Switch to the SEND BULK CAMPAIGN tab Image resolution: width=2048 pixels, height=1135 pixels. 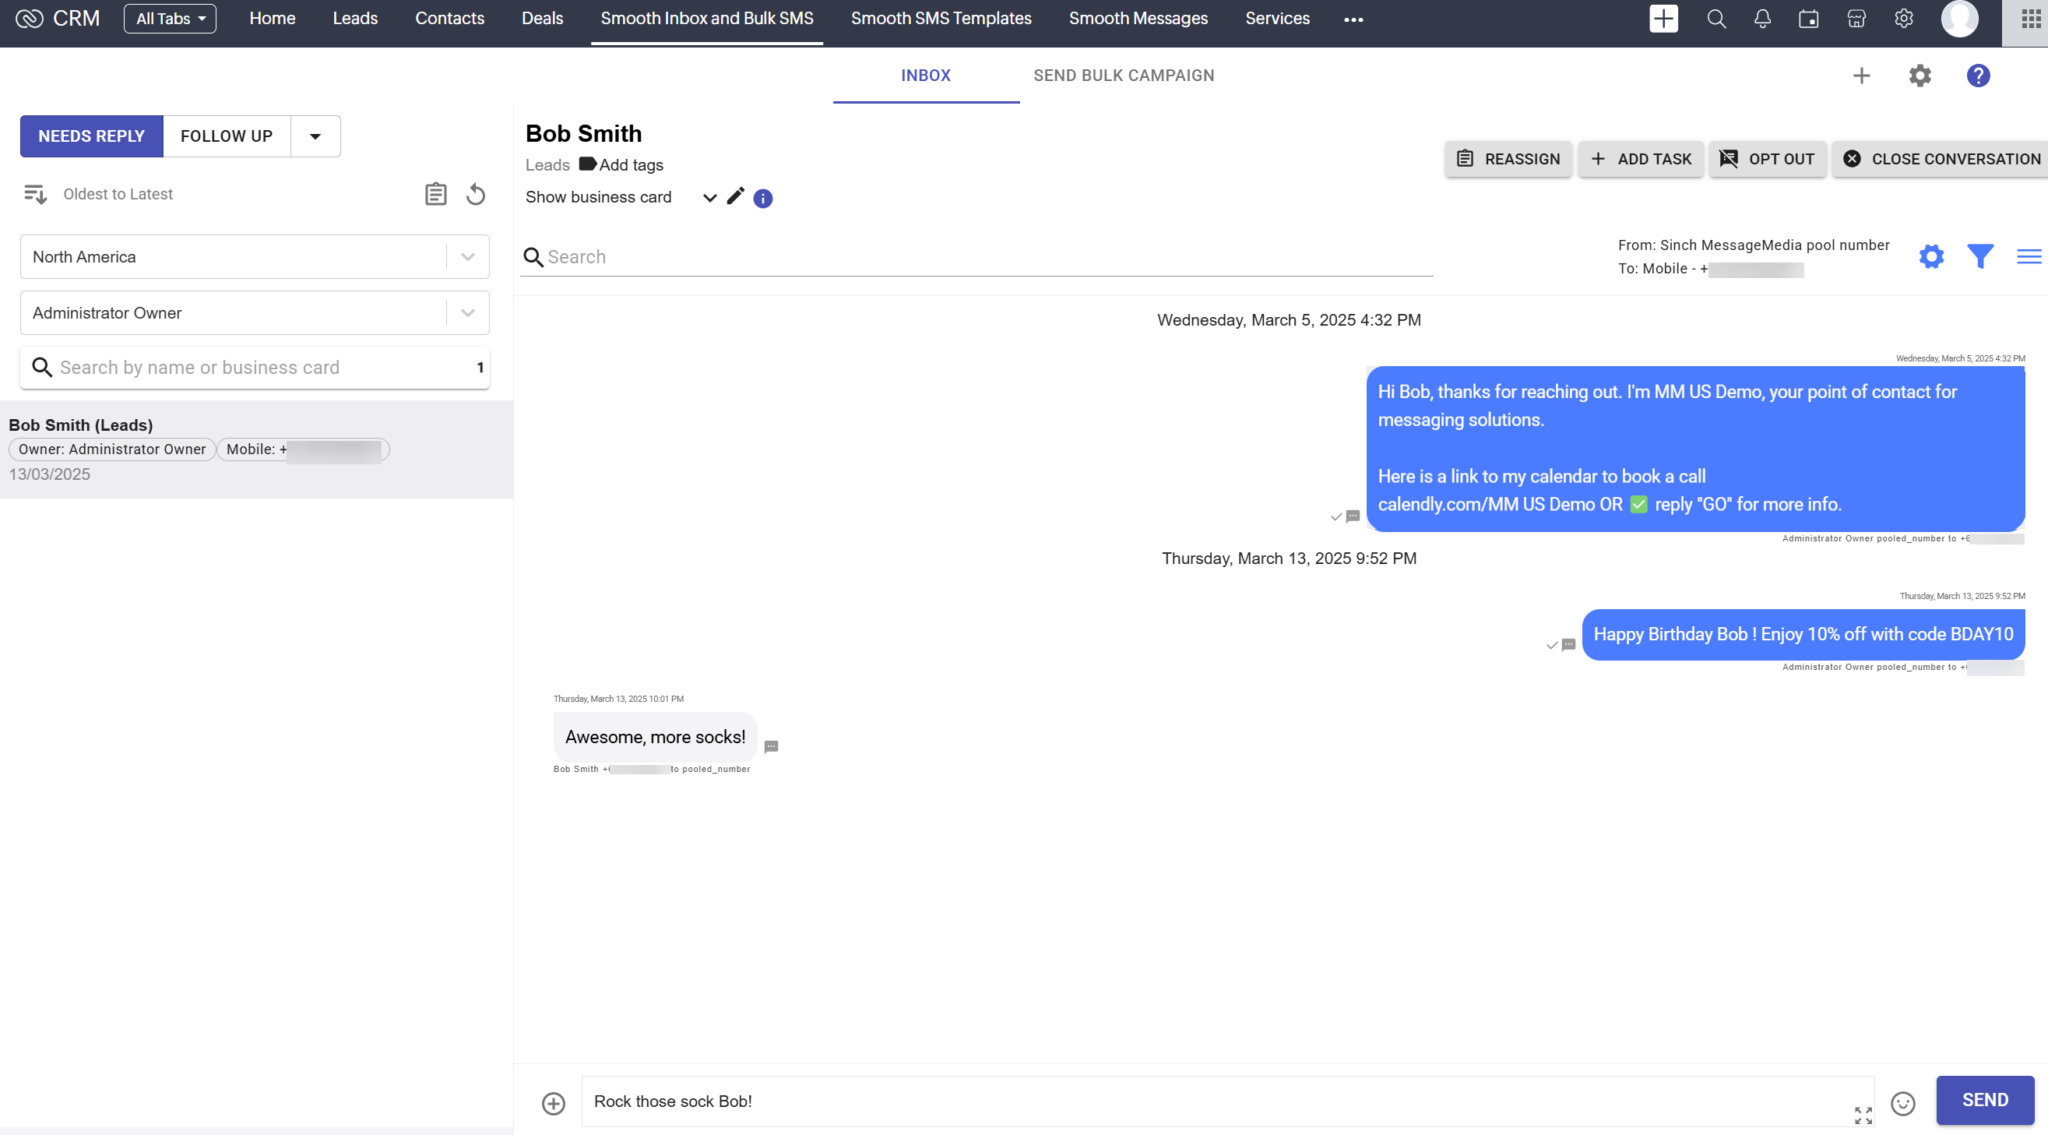(1123, 75)
